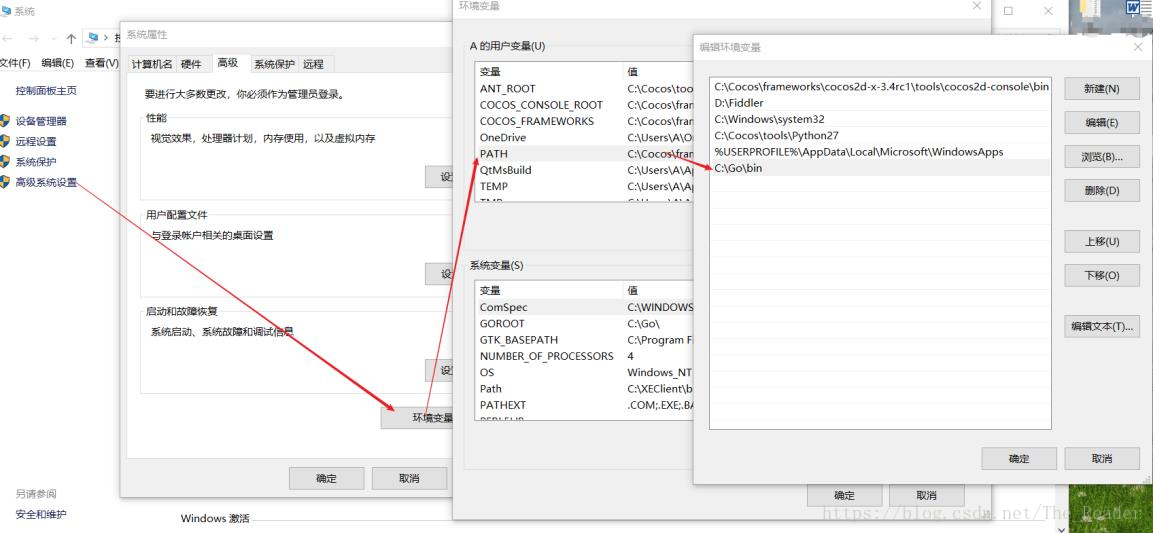
Task: Switch to 硬件 tab
Action: (191, 64)
